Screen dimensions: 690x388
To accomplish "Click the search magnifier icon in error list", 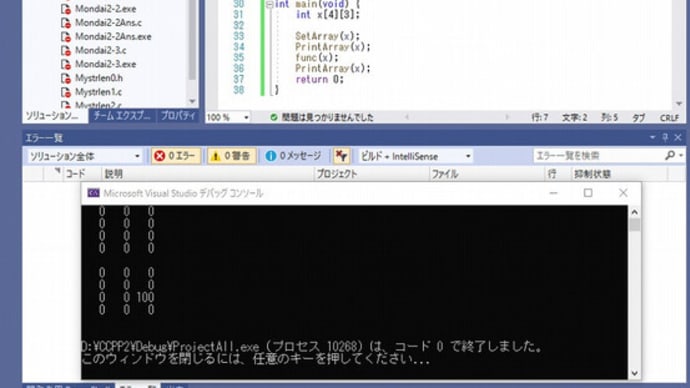I will 670,155.
